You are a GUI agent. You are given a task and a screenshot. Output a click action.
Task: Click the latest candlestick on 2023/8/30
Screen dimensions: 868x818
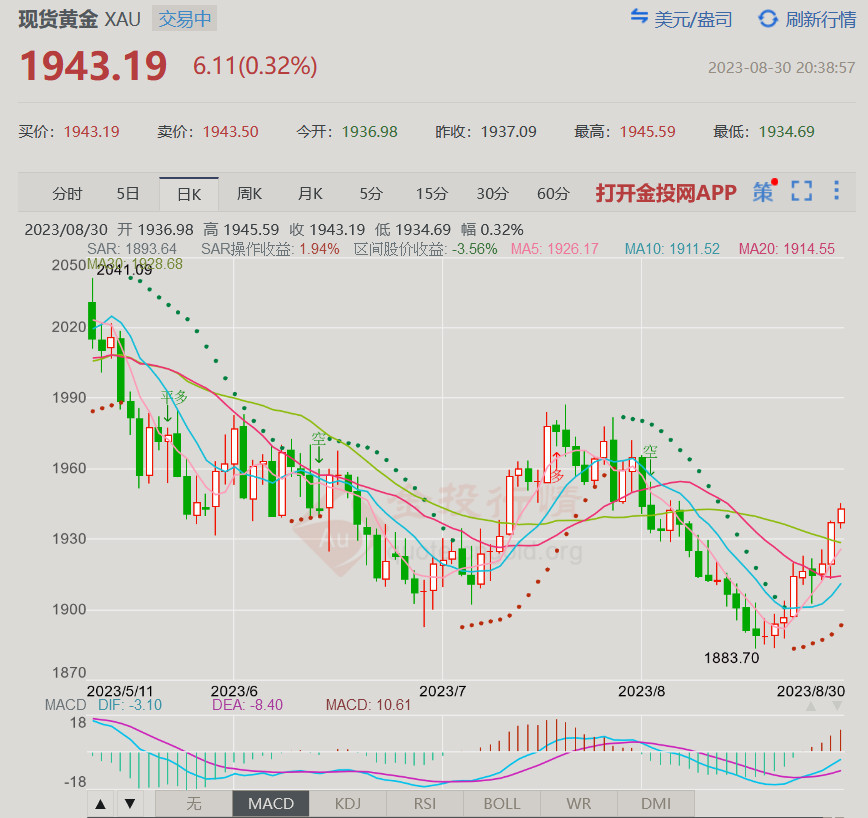coord(841,515)
